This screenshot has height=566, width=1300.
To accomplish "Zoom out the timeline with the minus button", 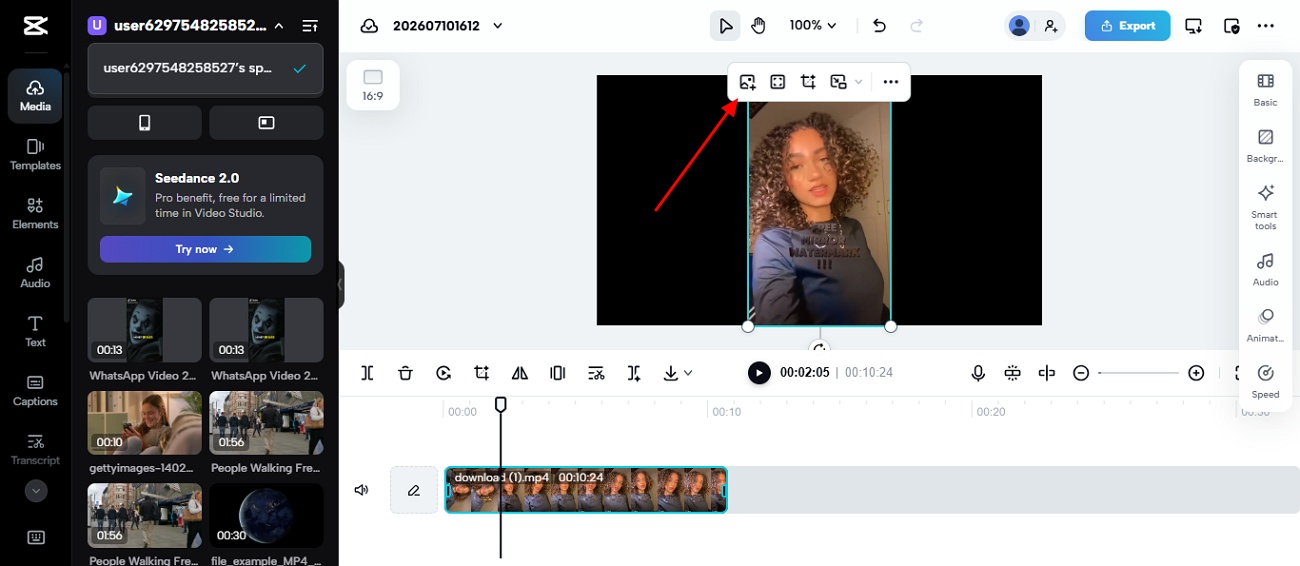I will [1081, 373].
